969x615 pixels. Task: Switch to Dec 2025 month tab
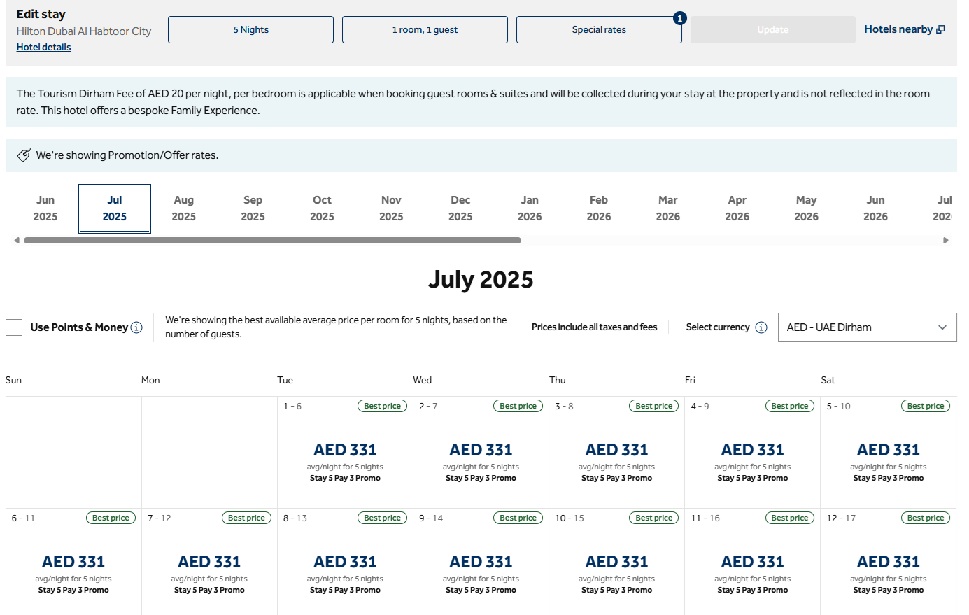pos(460,208)
